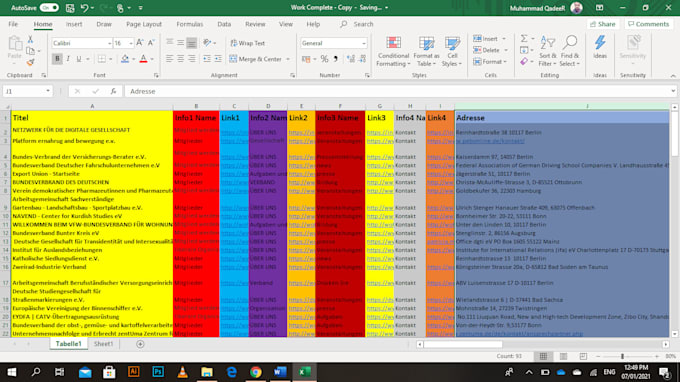Open the Font name dropdown showing Calibri
Viewport: 680px width, 382px height.
[x=109, y=43]
